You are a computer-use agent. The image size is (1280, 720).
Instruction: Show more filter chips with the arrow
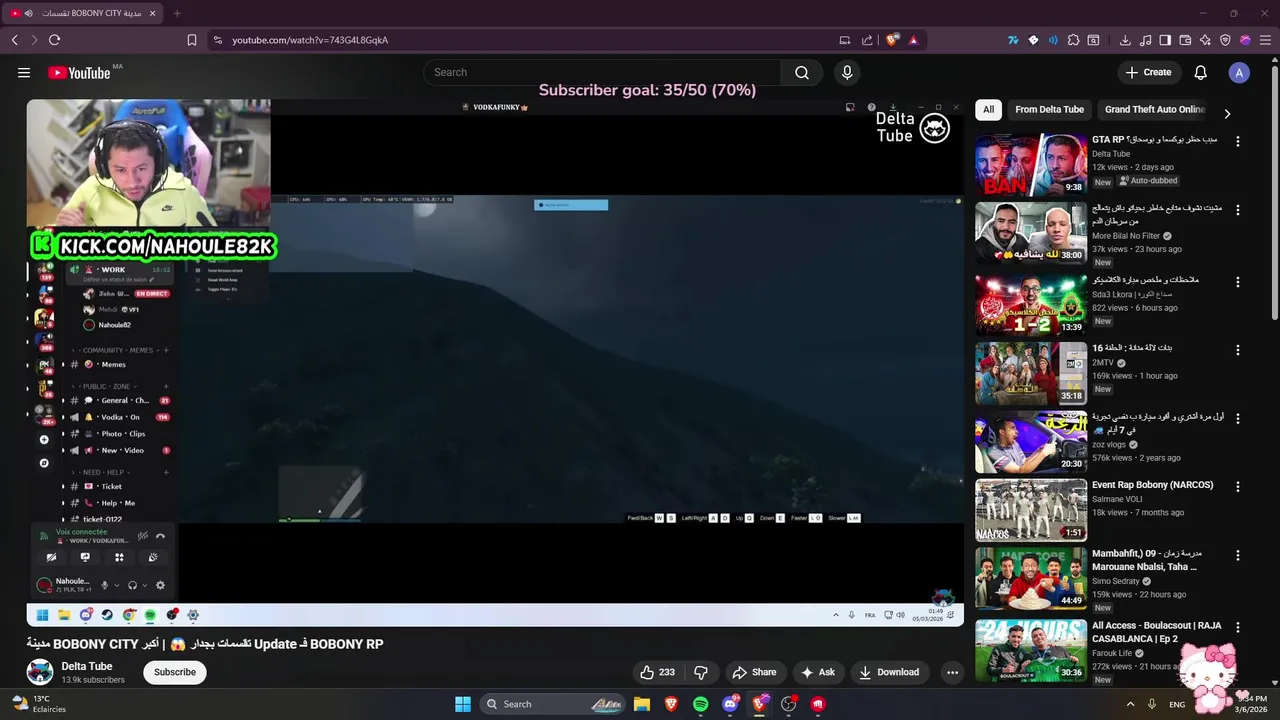point(1227,113)
